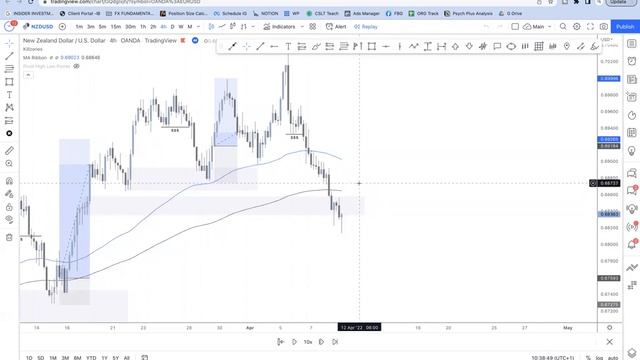Toggle visibility of Pivot High Low Points indicator

(76, 66)
